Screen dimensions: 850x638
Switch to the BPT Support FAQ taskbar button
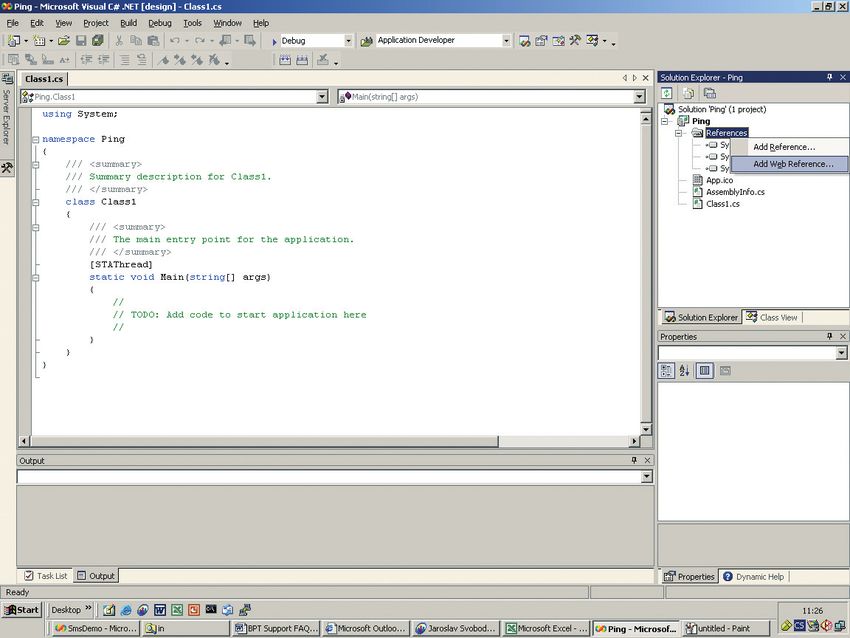click(276, 629)
